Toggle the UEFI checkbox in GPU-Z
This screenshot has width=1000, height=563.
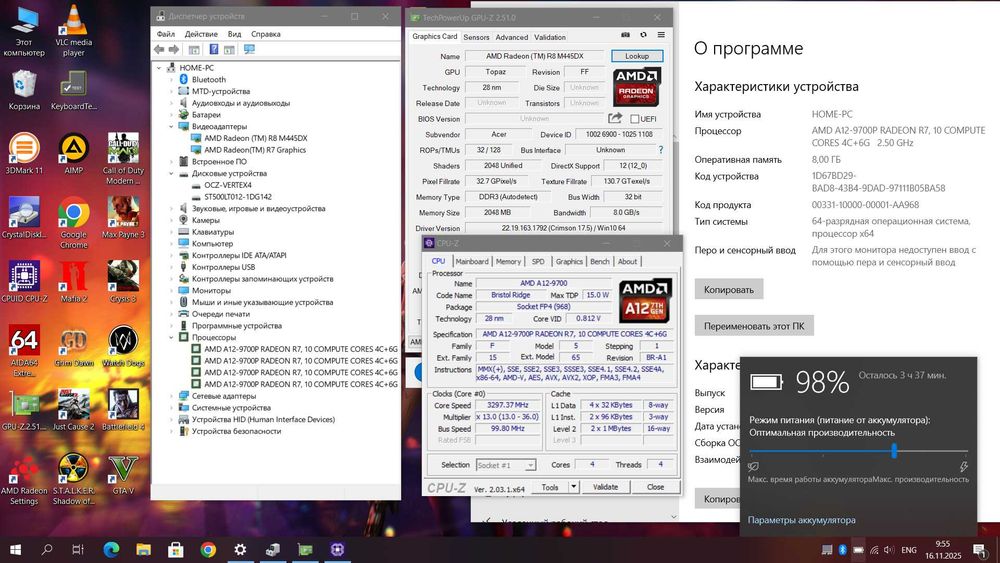pyautogui.click(x=635, y=119)
